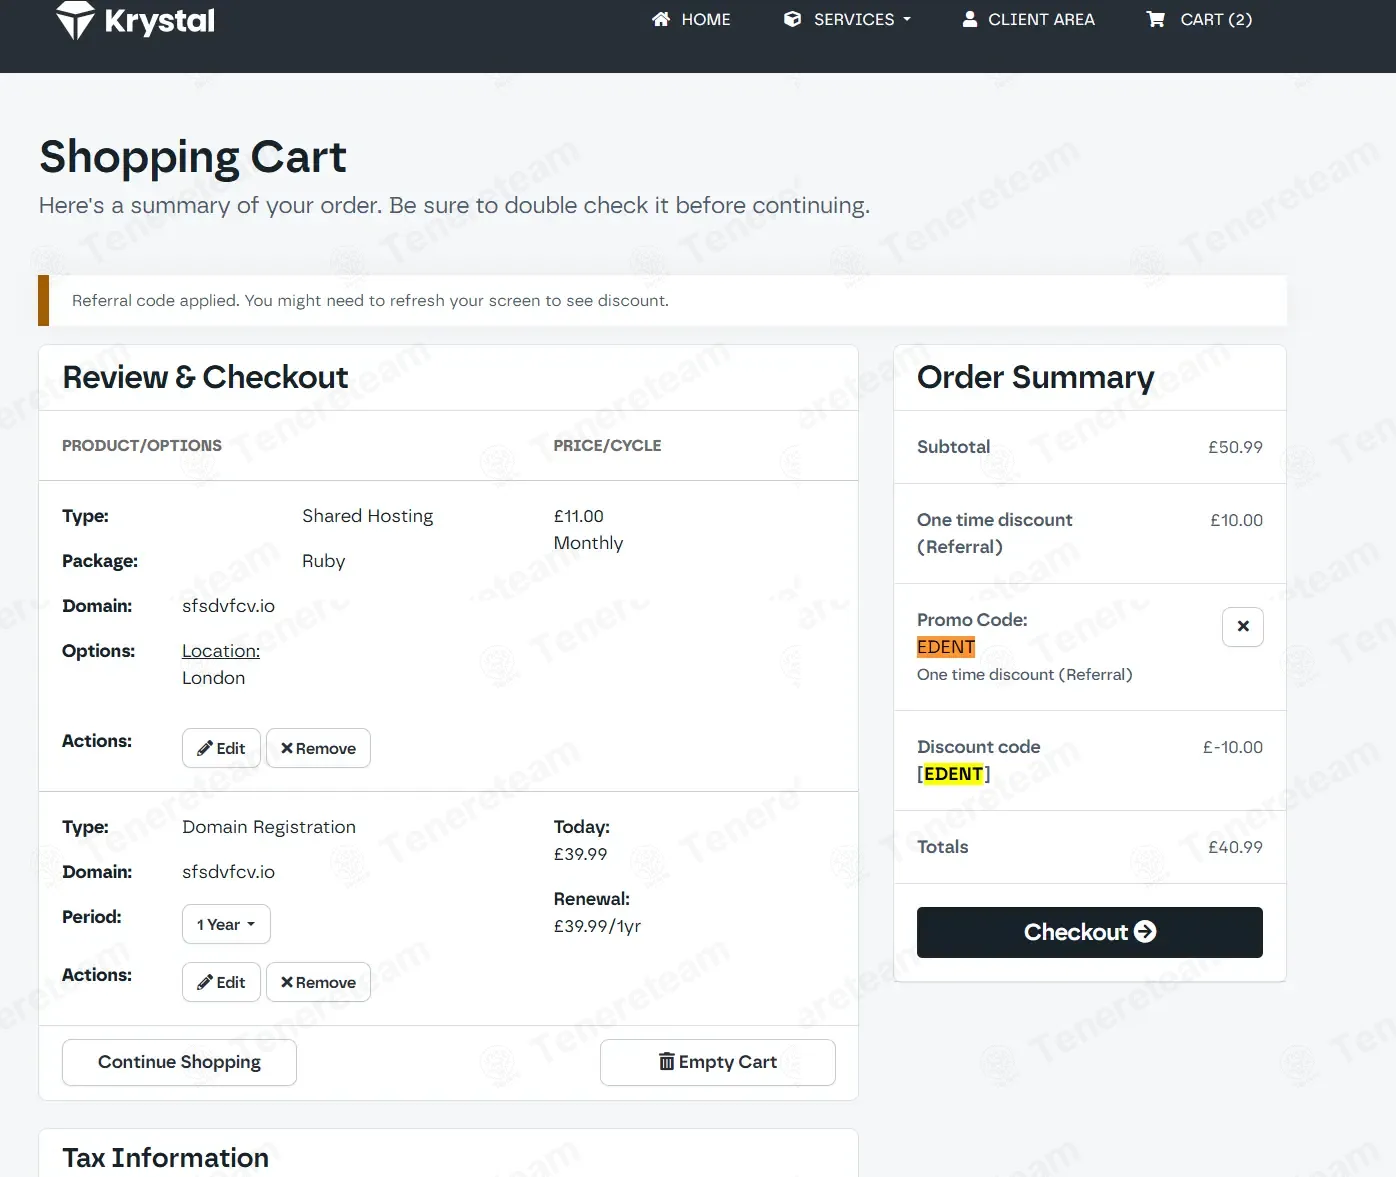Proceed to Checkout
This screenshot has width=1396, height=1177.
1090,932
